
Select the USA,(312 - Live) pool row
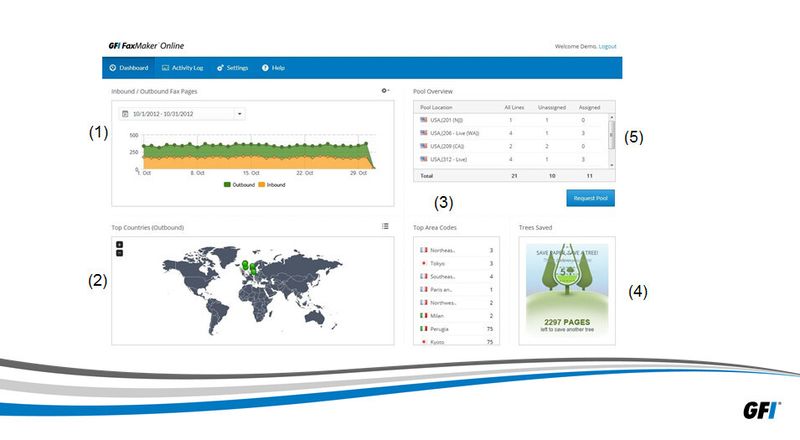(x=511, y=160)
